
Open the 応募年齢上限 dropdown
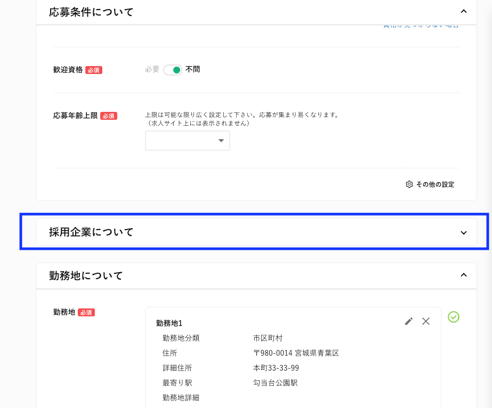tap(187, 141)
